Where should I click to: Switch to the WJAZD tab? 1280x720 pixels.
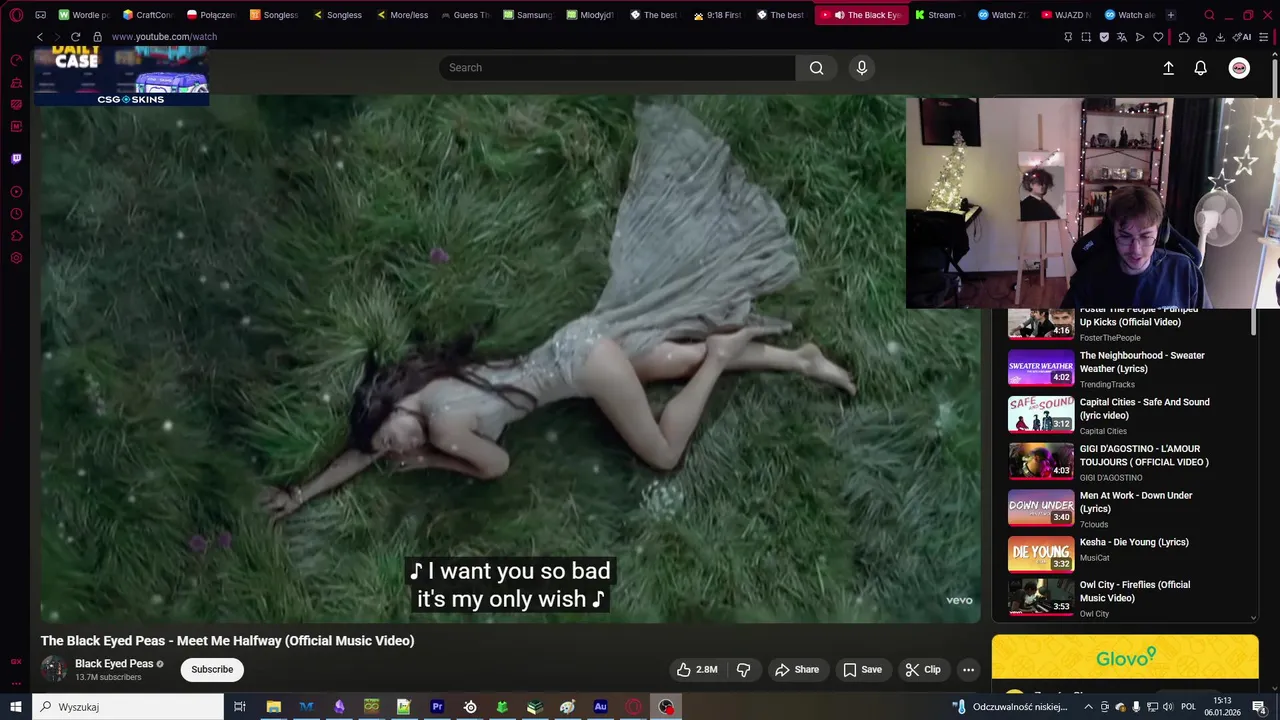[1066, 15]
